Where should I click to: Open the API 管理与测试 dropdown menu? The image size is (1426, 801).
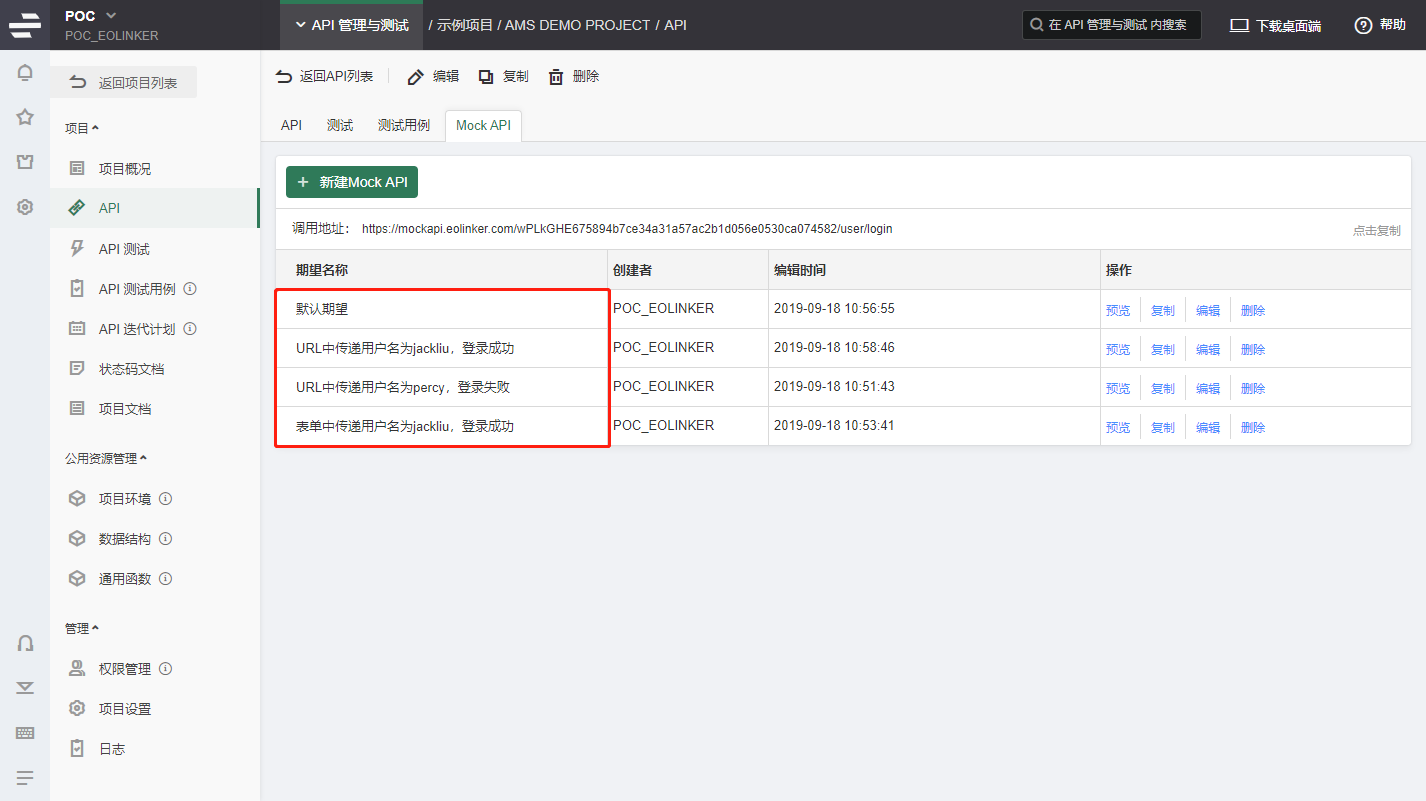coord(352,25)
